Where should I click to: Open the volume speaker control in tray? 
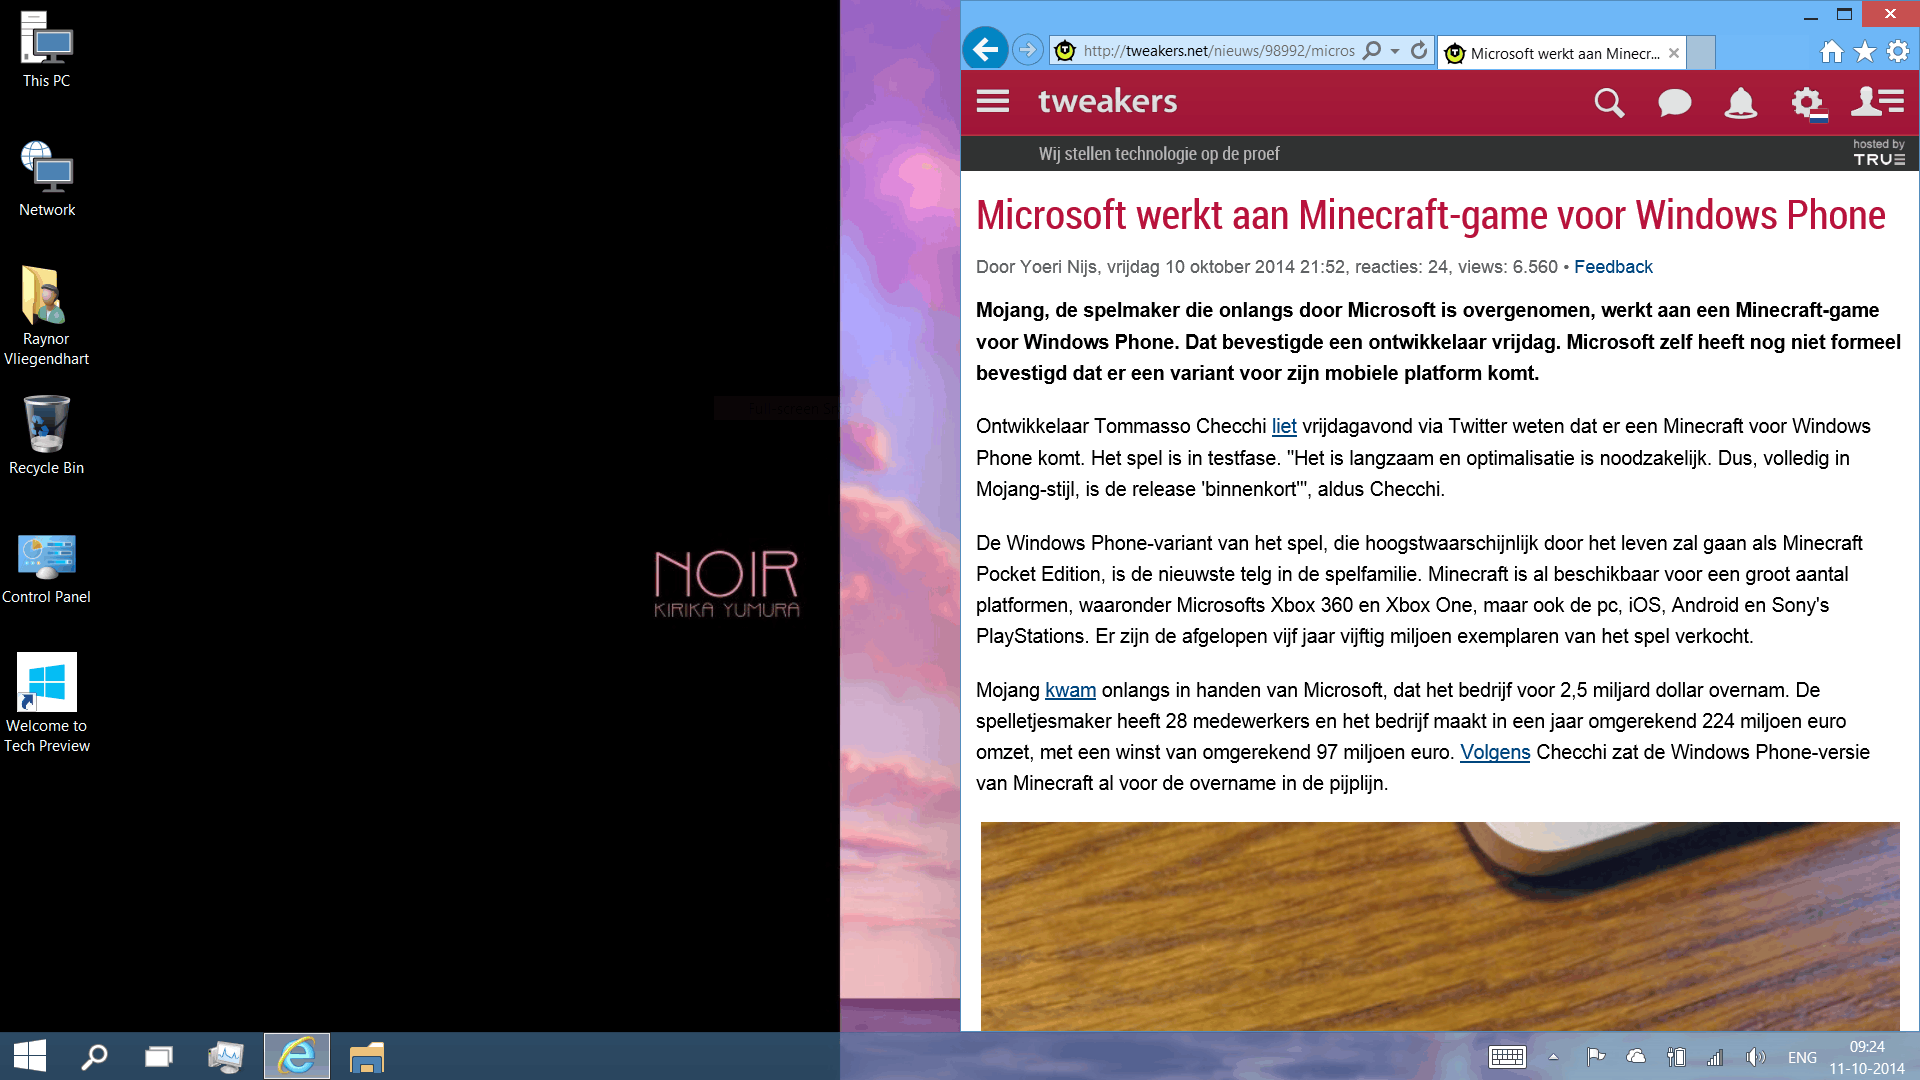(x=1755, y=1057)
